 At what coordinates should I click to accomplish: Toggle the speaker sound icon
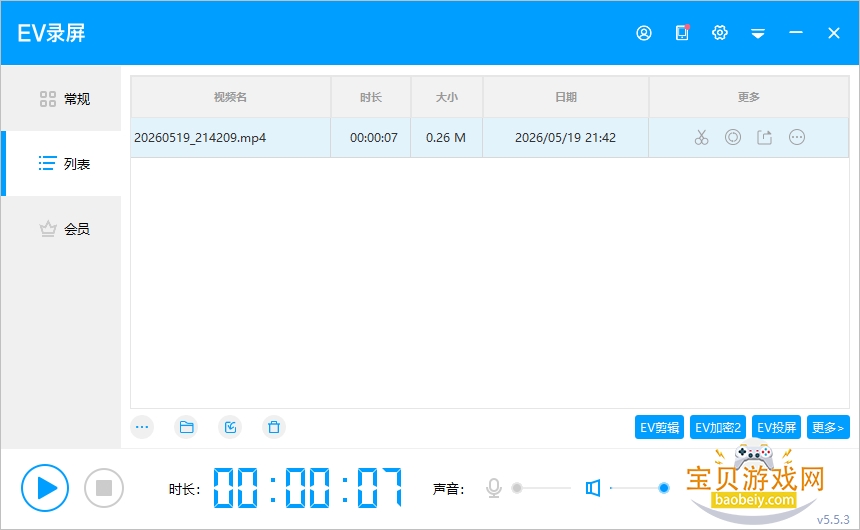[x=593, y=488]
